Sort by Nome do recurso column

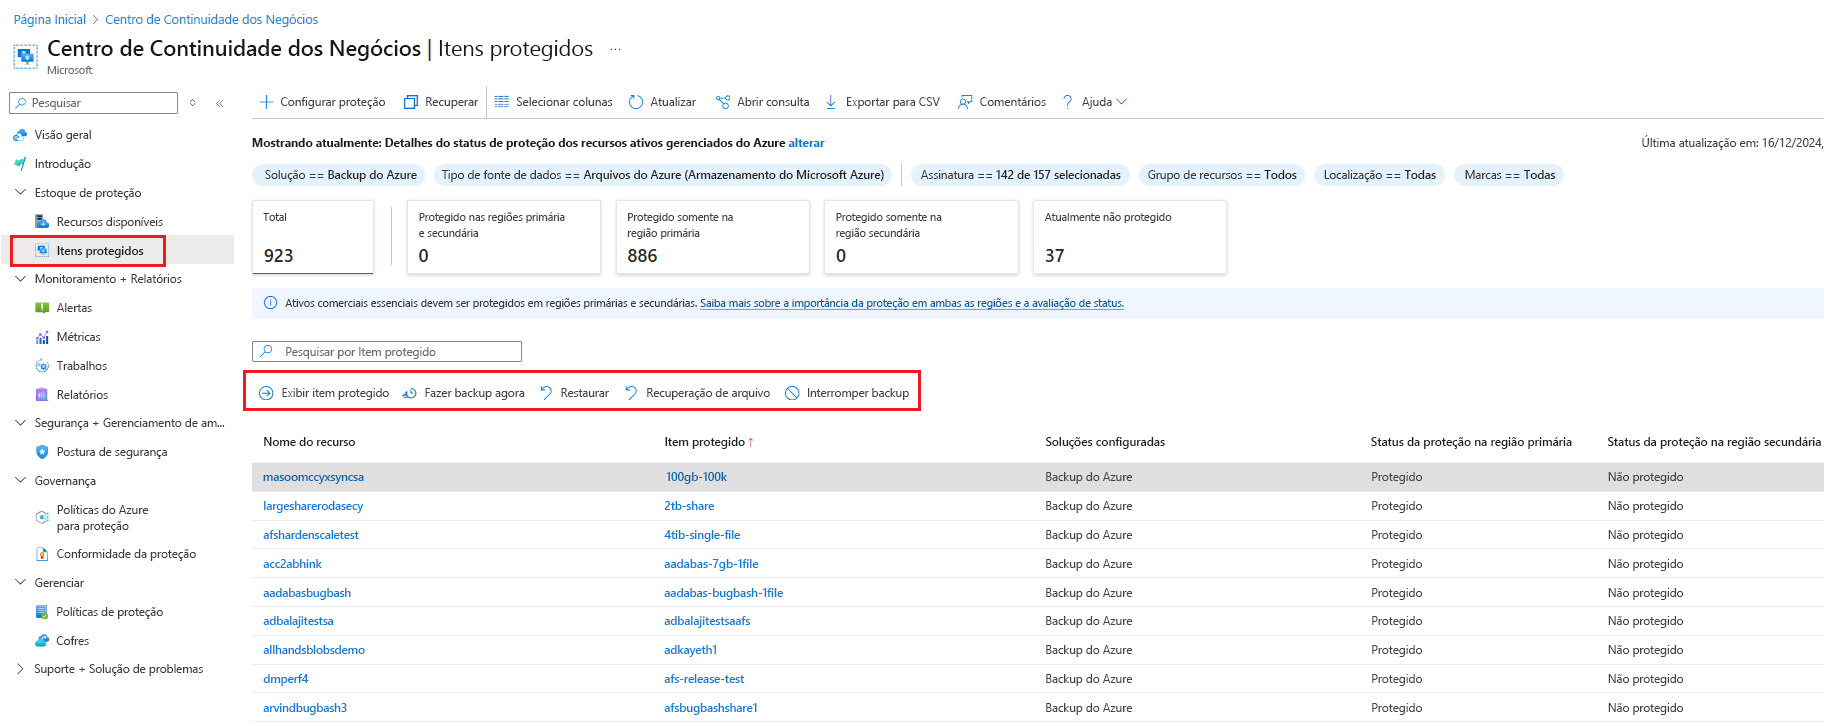click(x=309, y=442)
